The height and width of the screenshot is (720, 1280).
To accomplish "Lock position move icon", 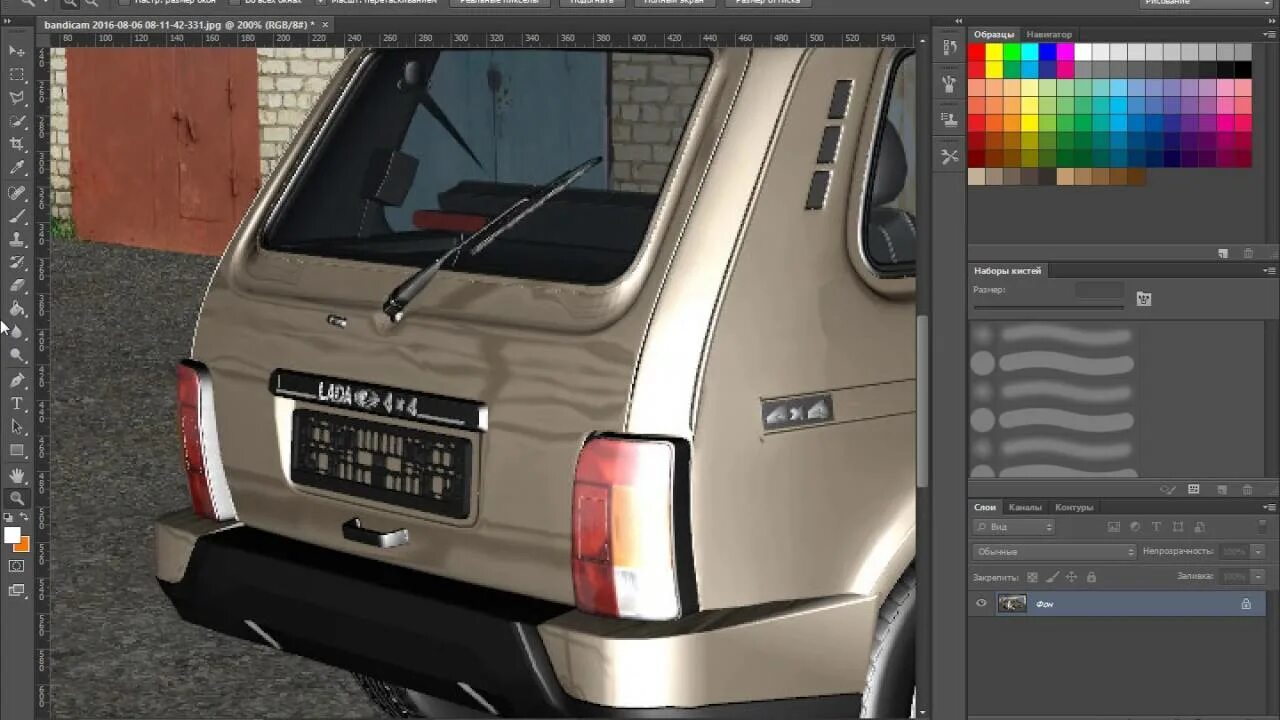I will (1071, 577).
